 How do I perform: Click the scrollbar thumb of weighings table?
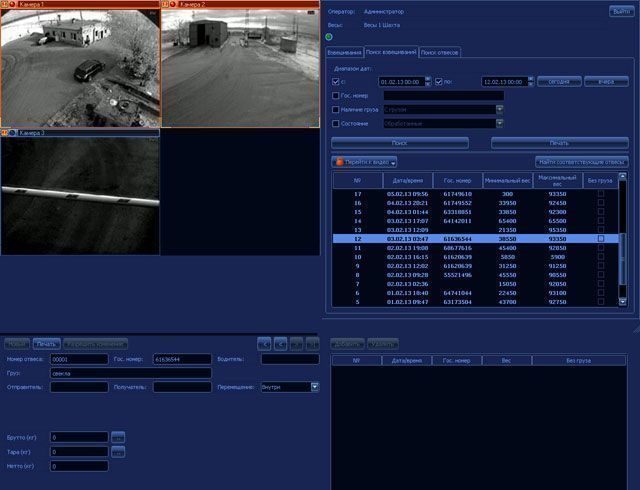coord(622,259)
